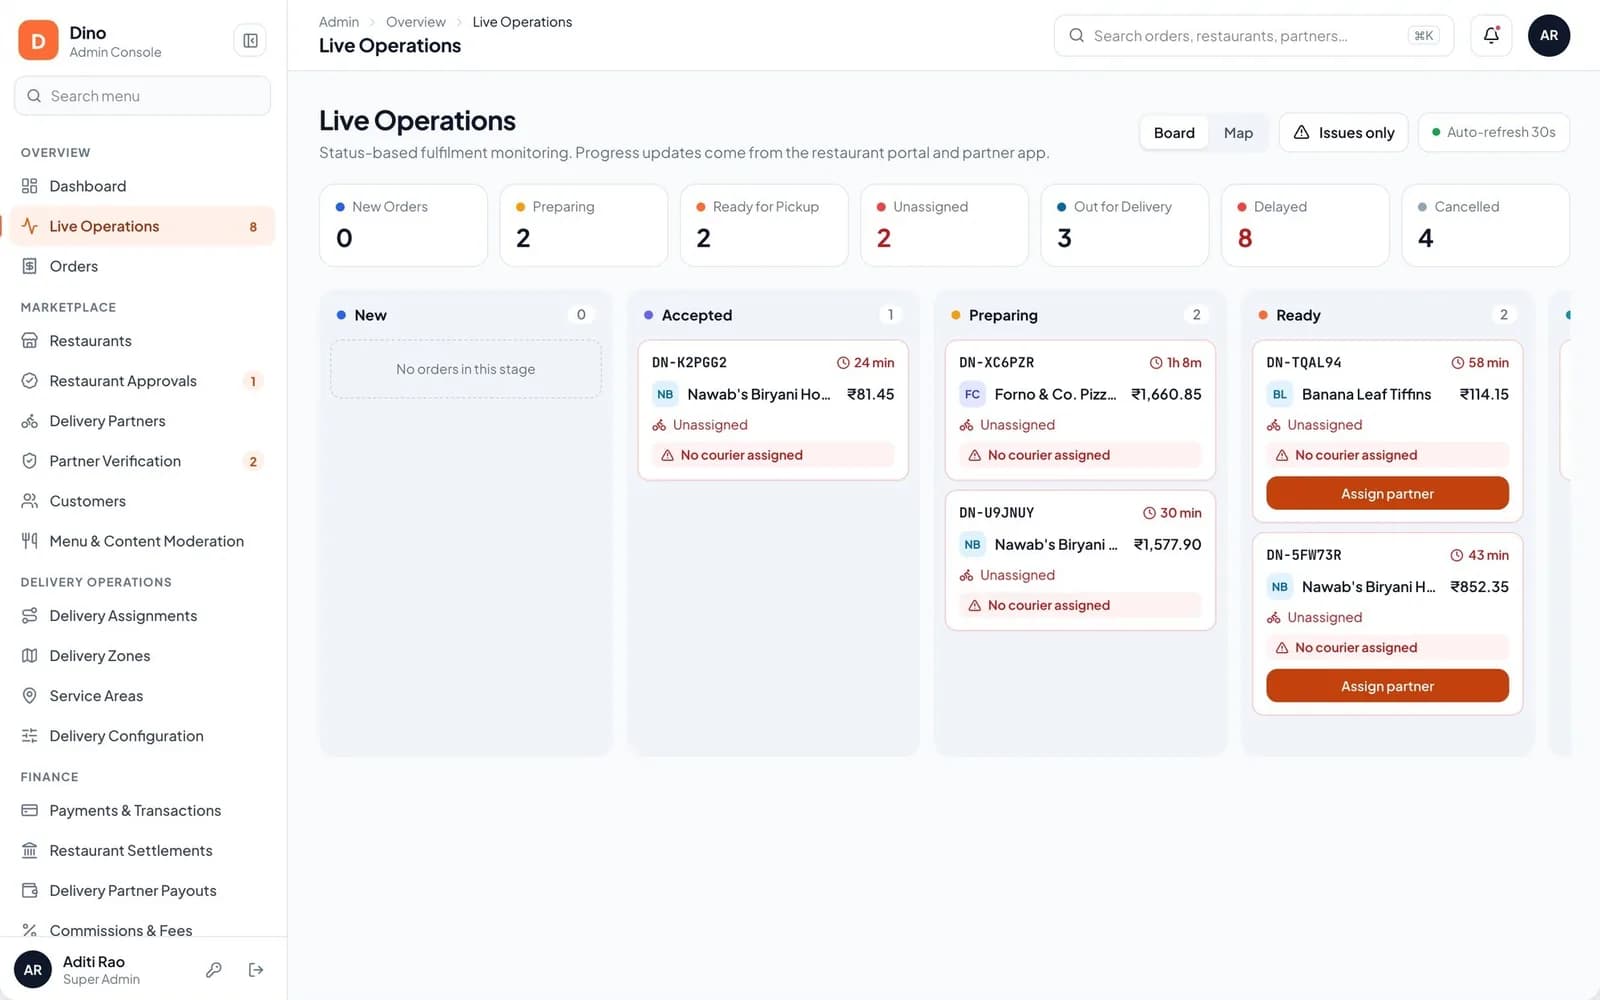This screenshot has height=1000, width=1600.
Task: Open the notifications bell
Action: [x=1491, y=35]
